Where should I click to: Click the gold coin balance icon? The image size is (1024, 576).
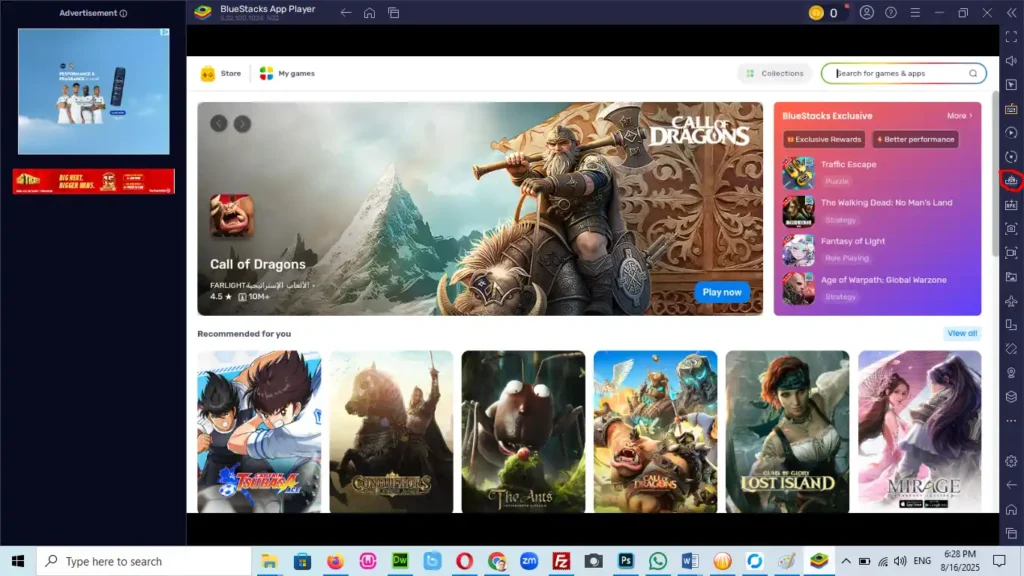click(x=816, y=13)
